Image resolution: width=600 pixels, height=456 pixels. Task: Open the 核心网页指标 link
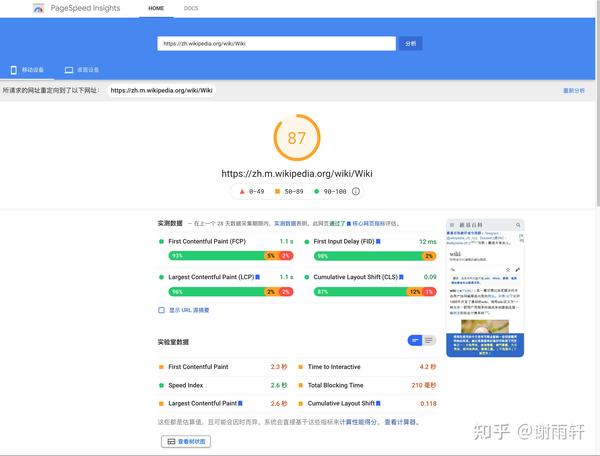[x=368, y=223]
